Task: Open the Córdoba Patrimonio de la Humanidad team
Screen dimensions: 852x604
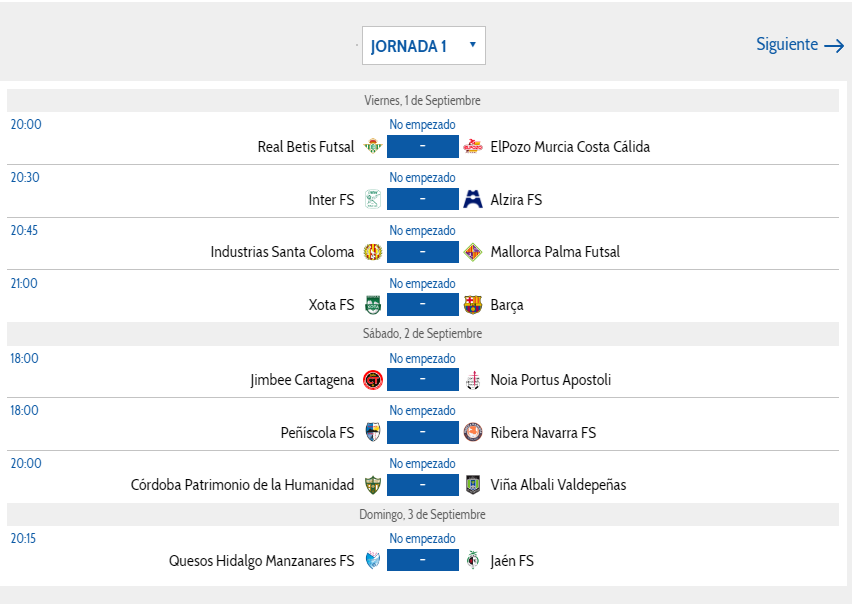Action: coord(242,485)
